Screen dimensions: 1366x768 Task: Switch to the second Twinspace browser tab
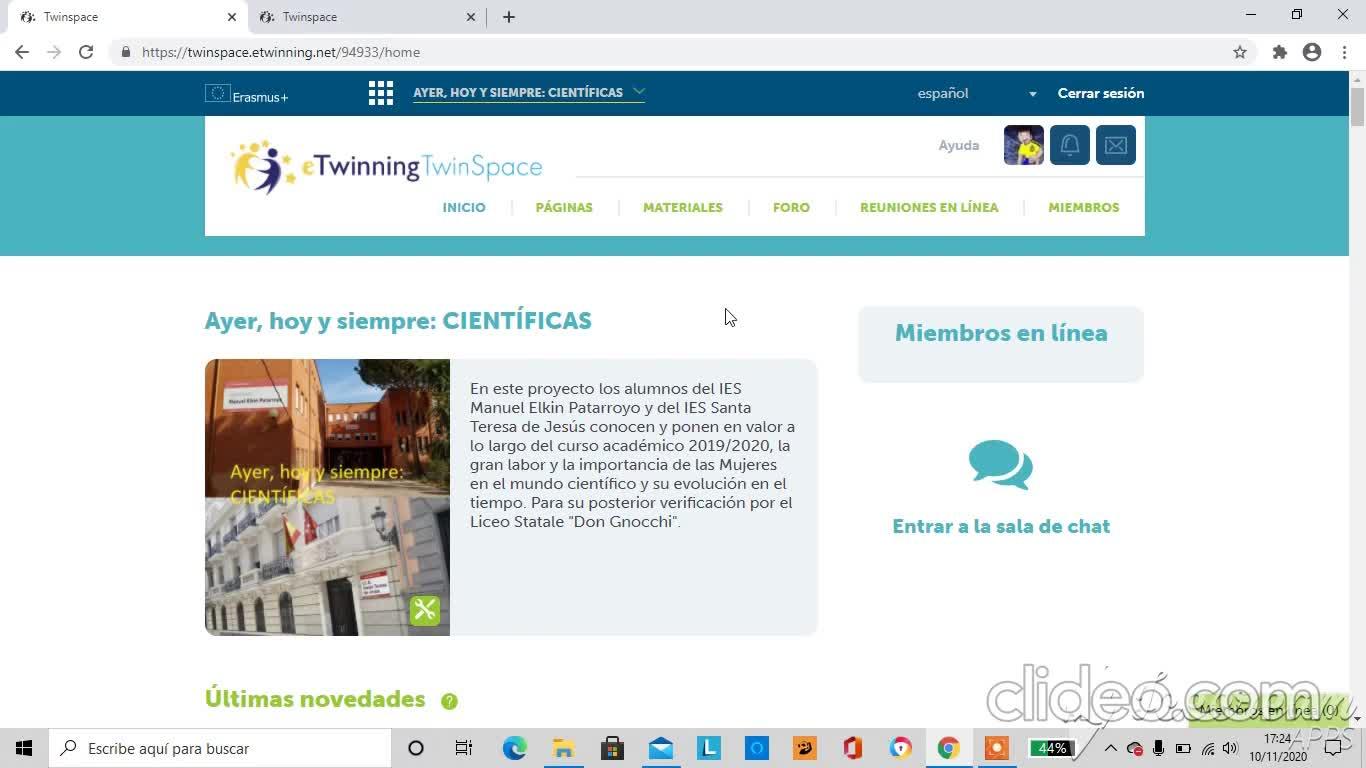tap(365, 17)
